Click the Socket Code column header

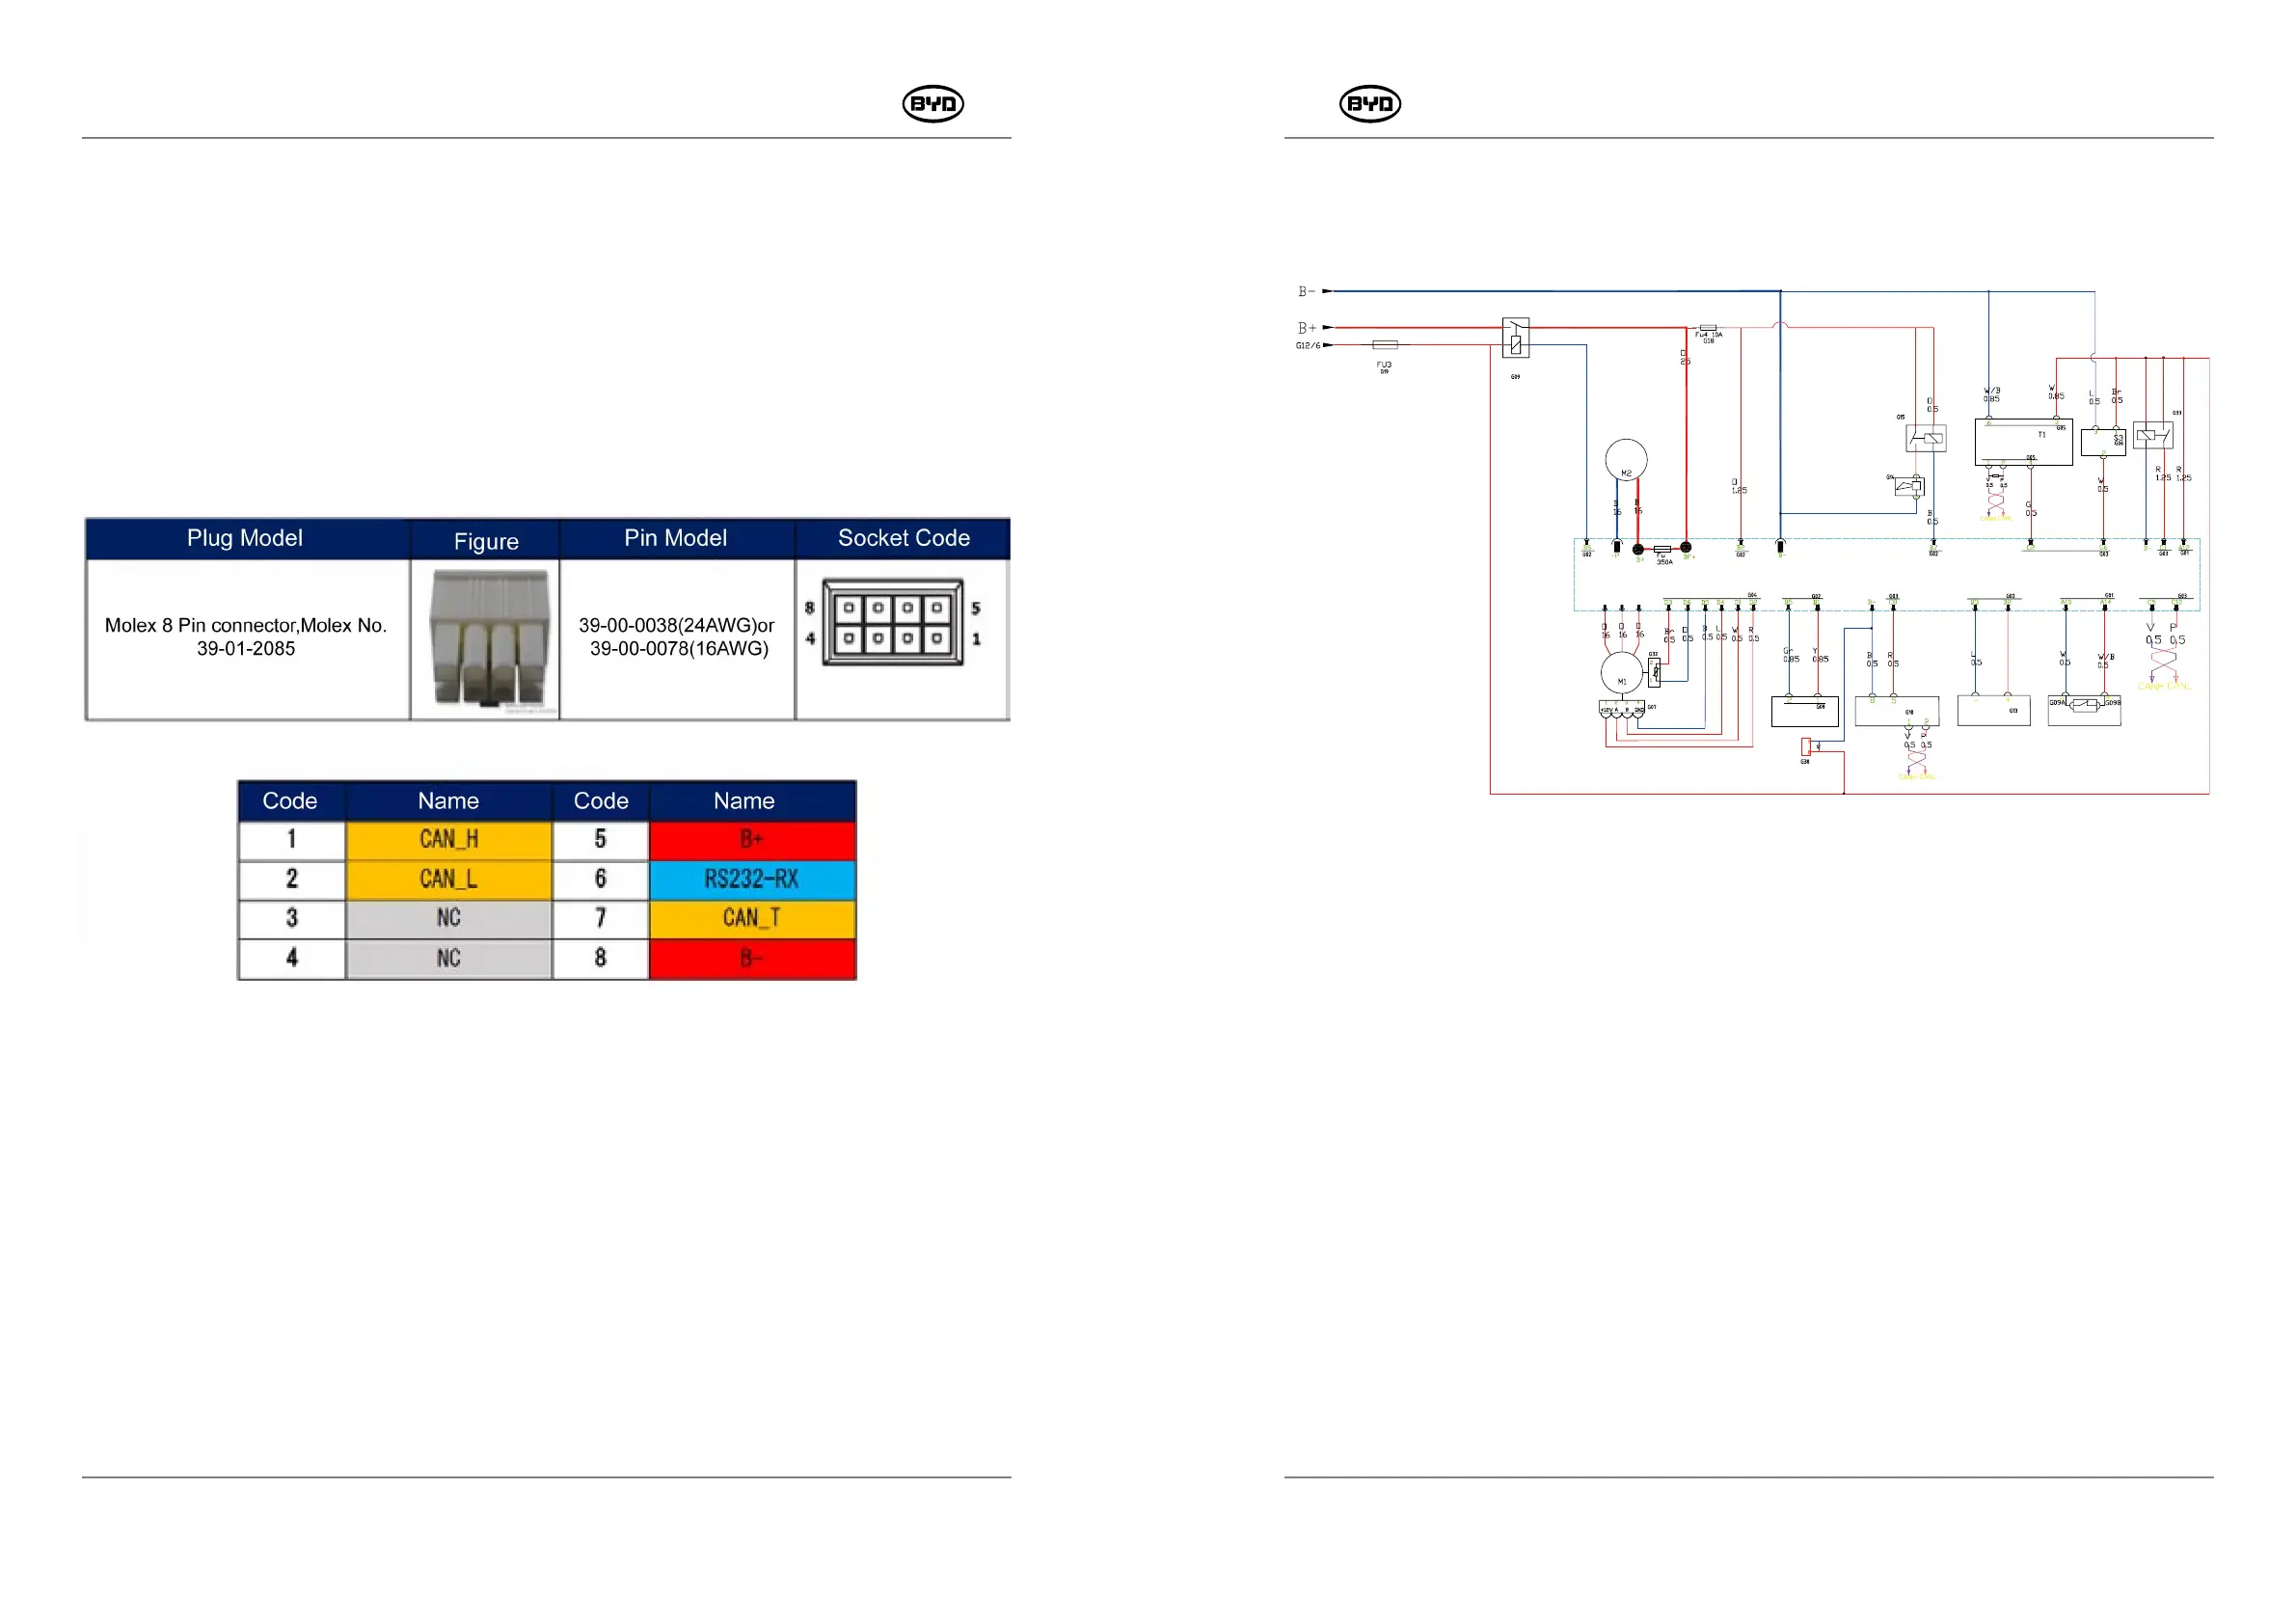click(x=903, y=538)
